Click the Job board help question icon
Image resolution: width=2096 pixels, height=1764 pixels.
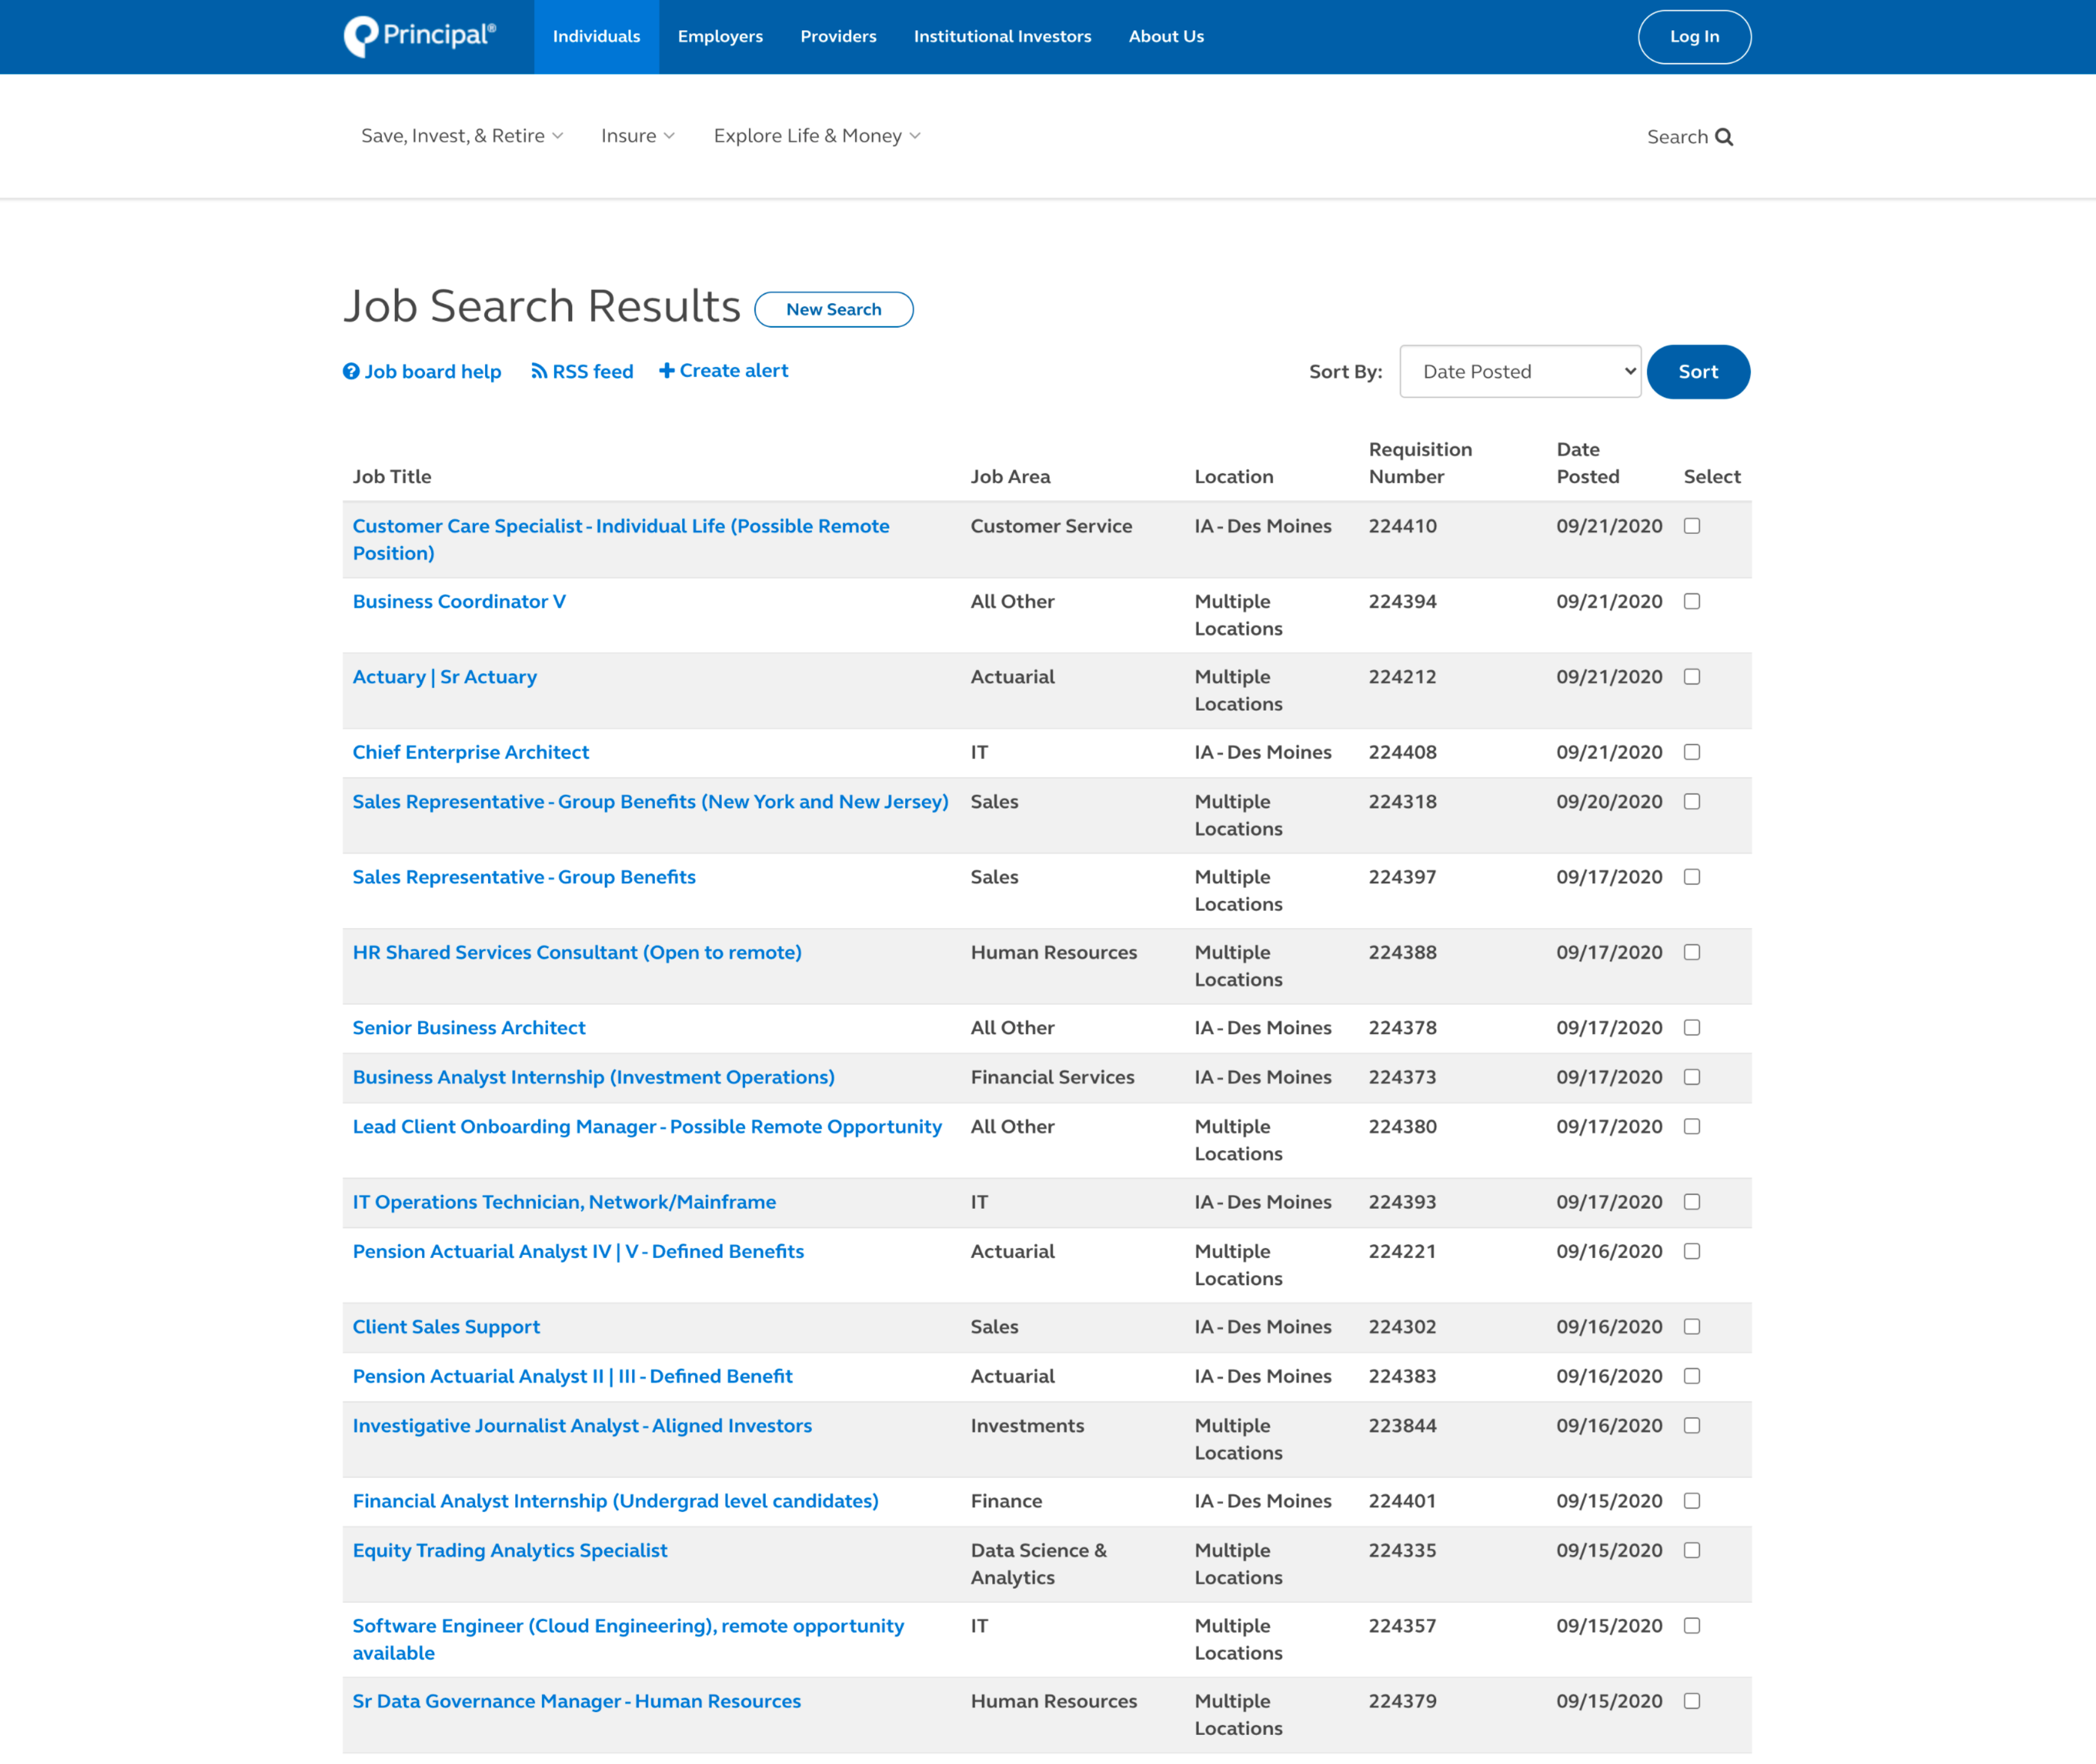pos(351,372)
